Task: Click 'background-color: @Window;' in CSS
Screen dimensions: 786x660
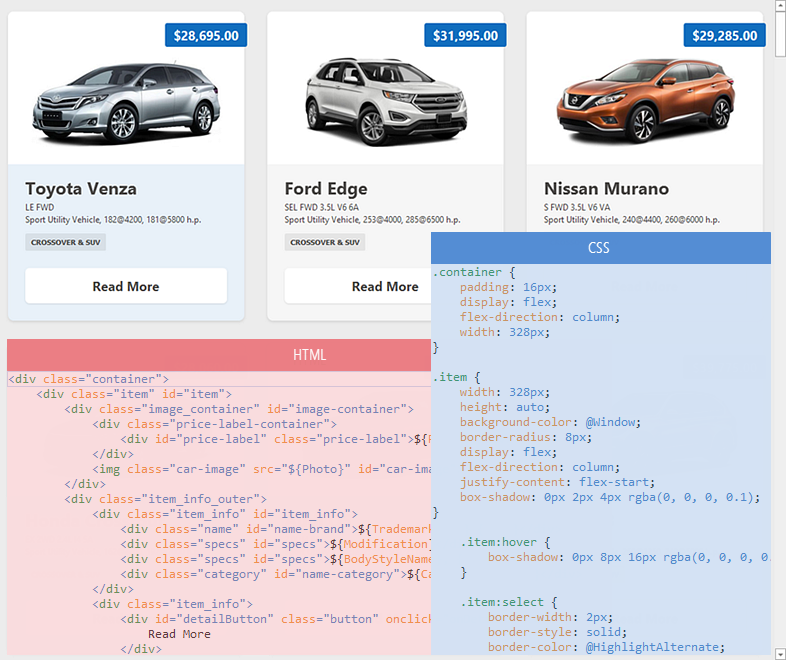Action: click(550, 422)
